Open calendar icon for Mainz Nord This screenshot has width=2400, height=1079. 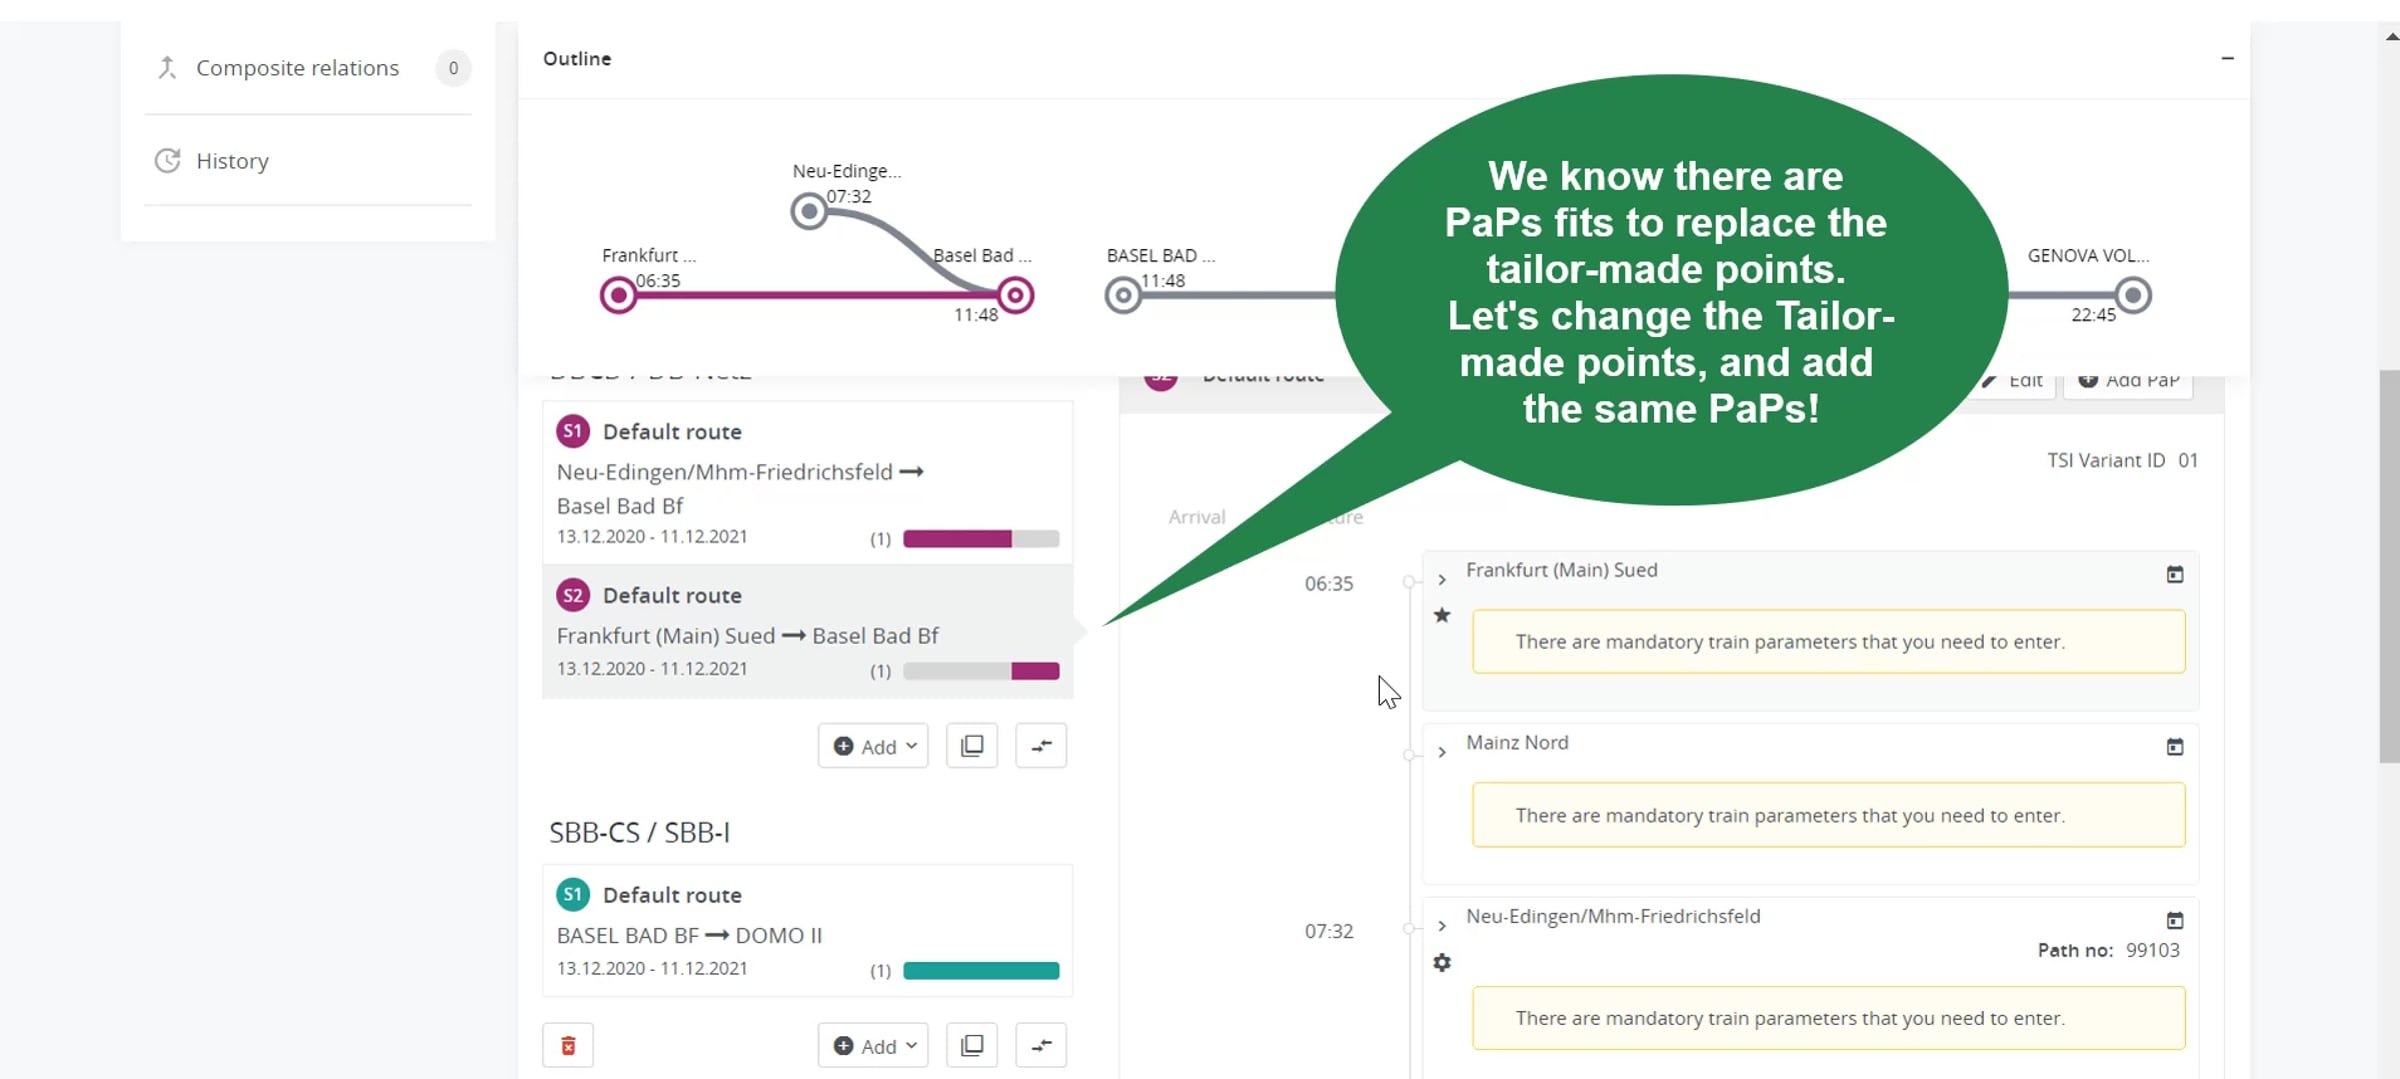2175,747
